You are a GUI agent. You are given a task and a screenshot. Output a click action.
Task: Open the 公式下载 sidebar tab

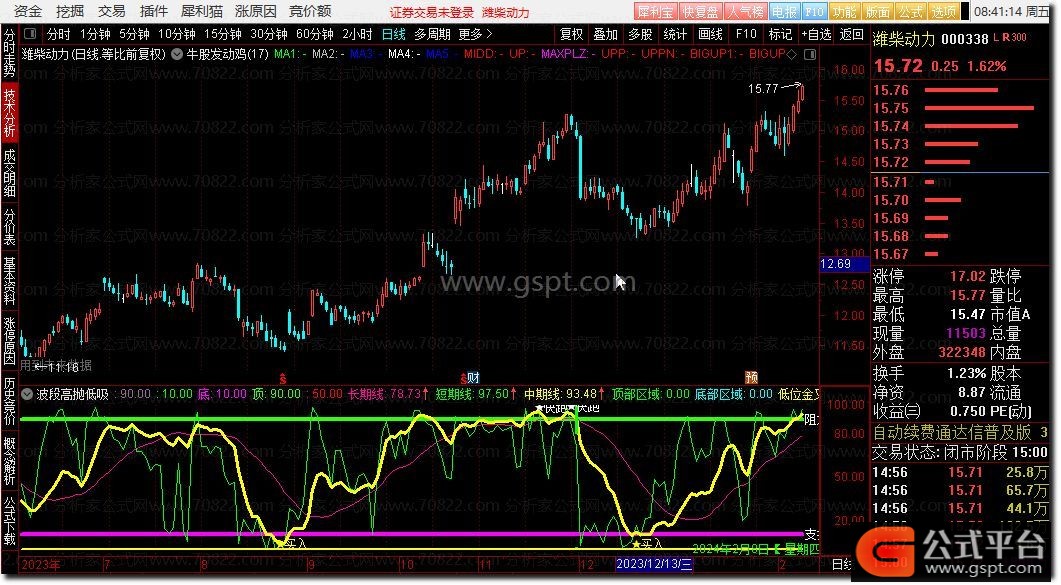point(9,521)
